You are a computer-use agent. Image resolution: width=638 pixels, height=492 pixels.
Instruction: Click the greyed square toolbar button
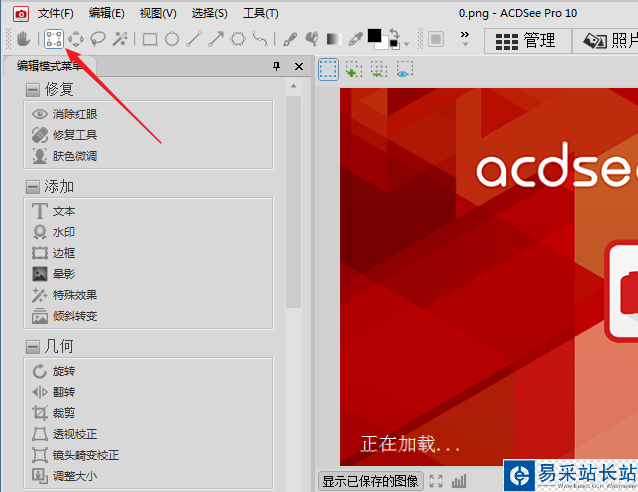[436, 39]
